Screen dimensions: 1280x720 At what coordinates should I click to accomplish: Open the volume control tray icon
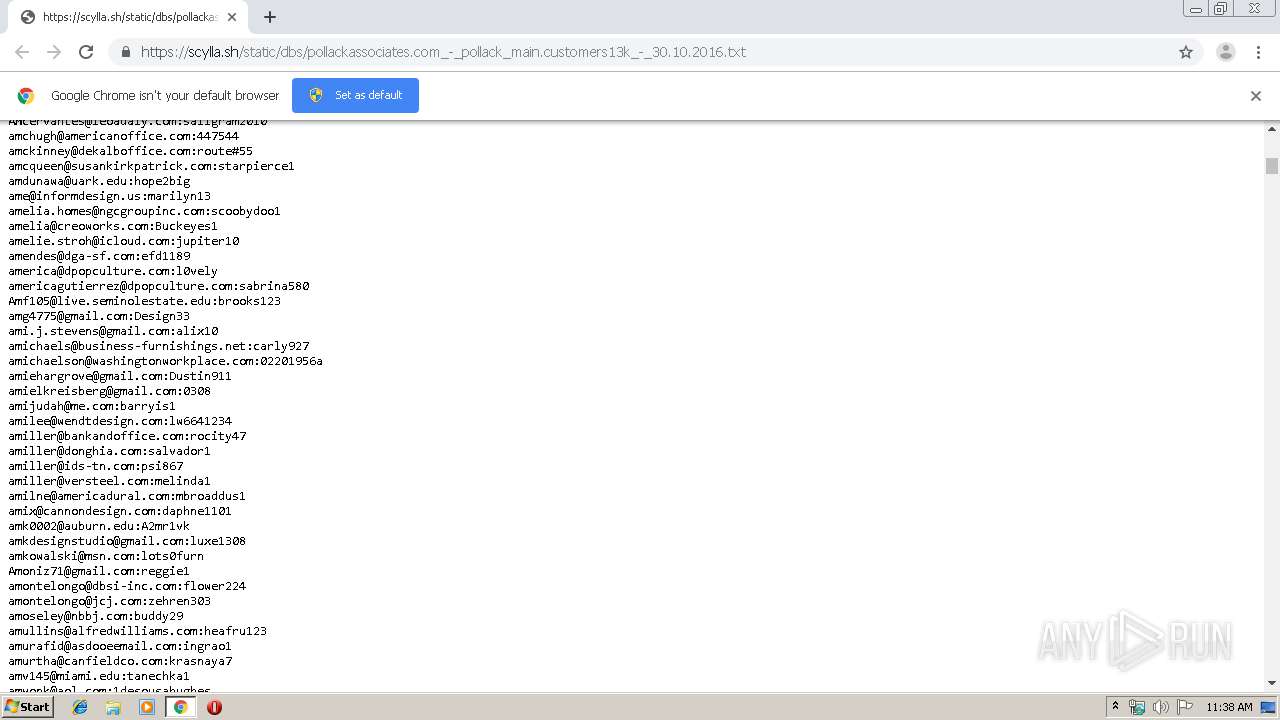coord(1160,707)
